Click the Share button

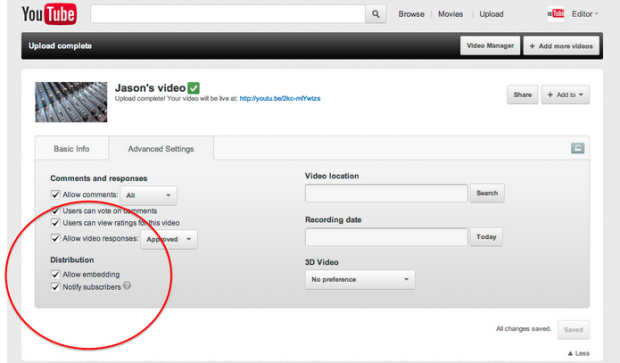[x=522, y=95]
